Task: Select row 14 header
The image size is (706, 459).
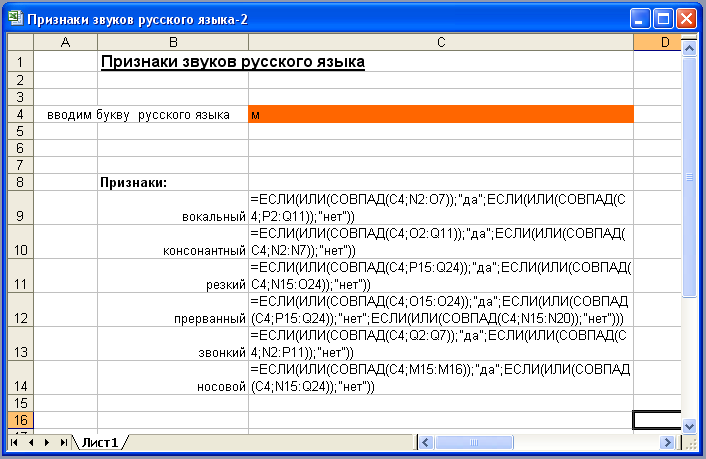Action: pyautogui.click(x=20, y=378)
